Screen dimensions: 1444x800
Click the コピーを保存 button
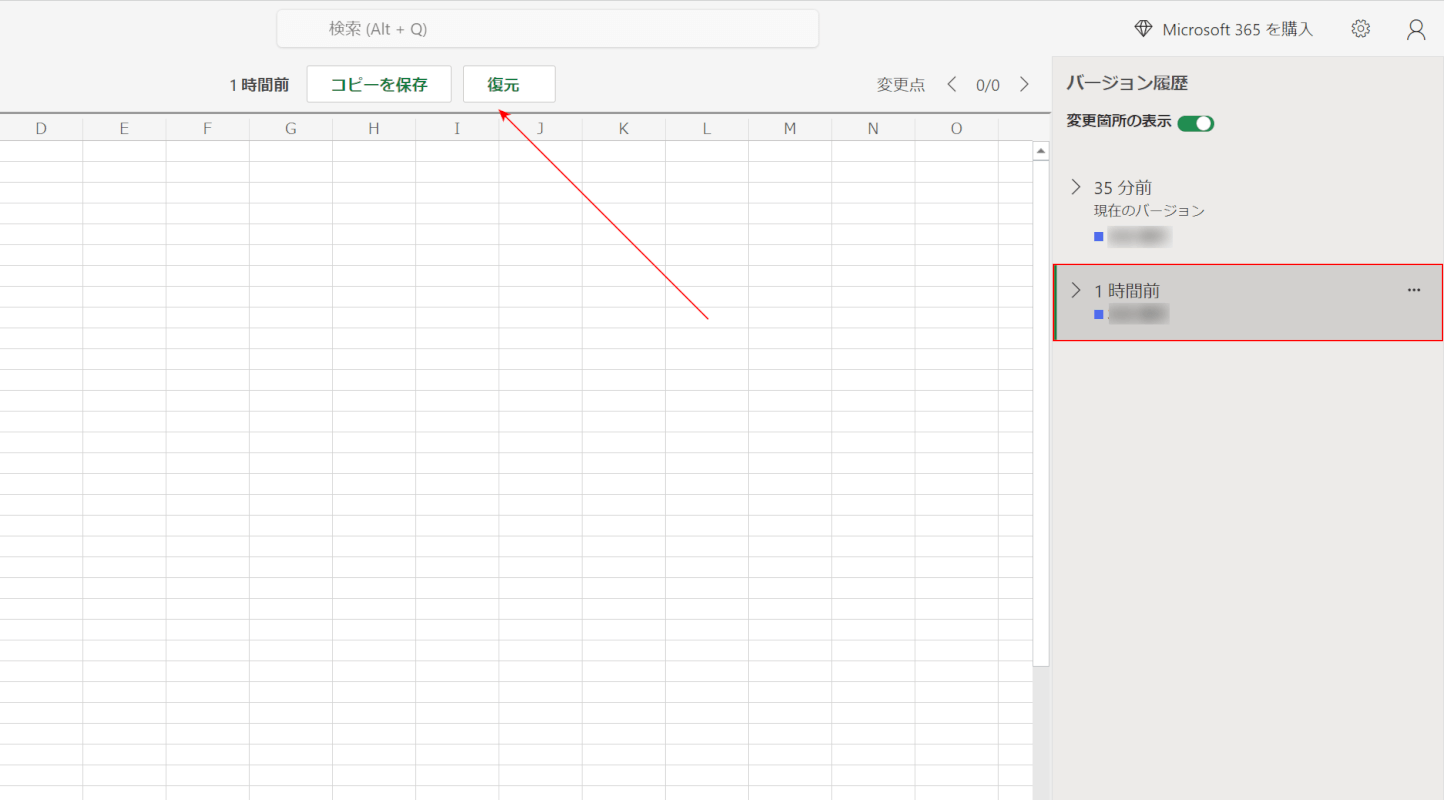[x=379, y=85]
